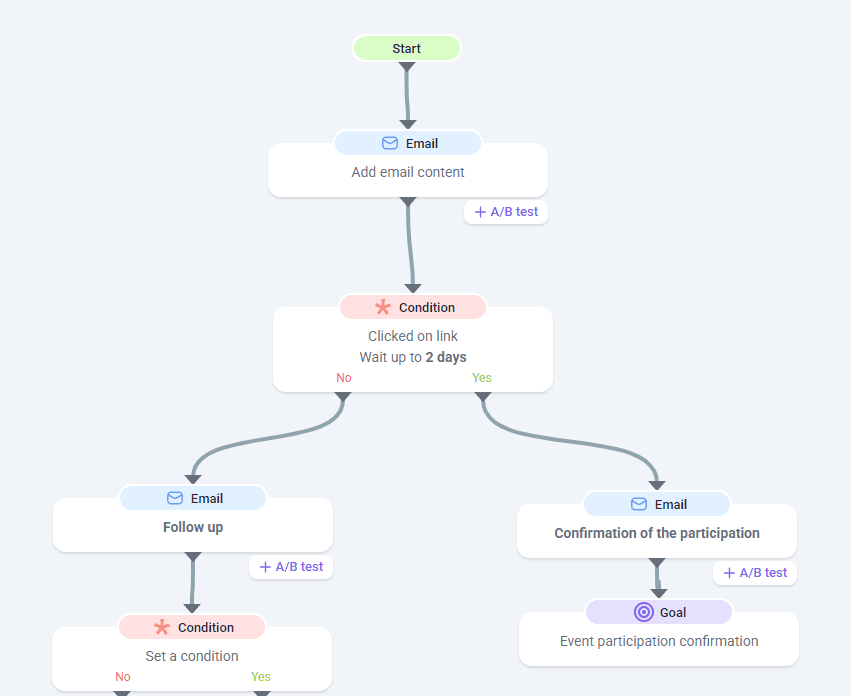Select the Follow up email block

pyautogui.click(x=193, y=527)
